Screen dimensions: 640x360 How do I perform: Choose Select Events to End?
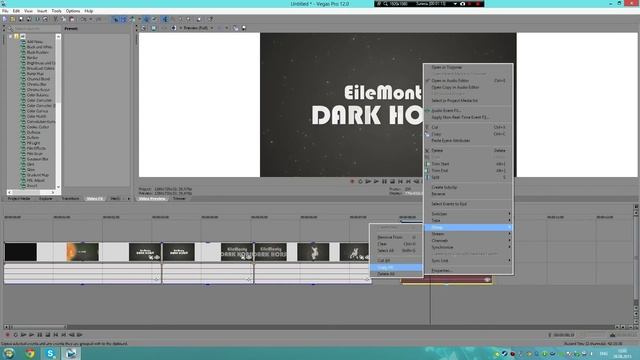pyautogui.click(x=468, y=204)
